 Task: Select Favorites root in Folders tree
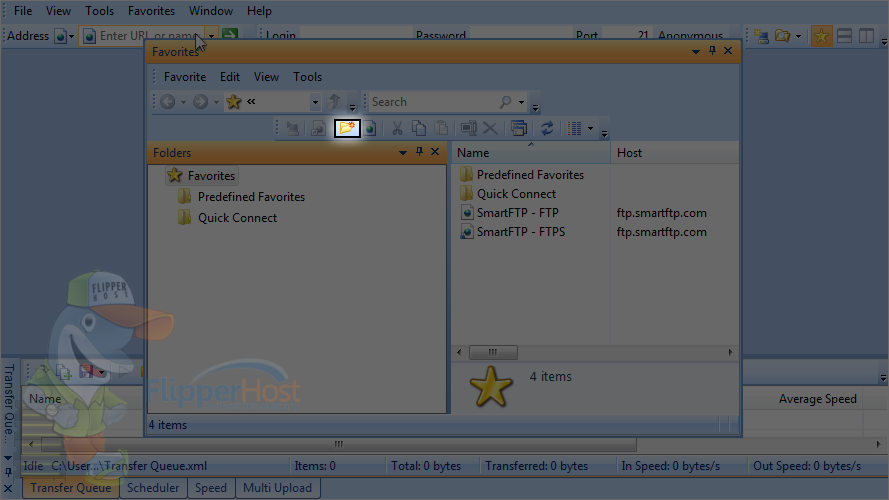[x=202, y=176]
